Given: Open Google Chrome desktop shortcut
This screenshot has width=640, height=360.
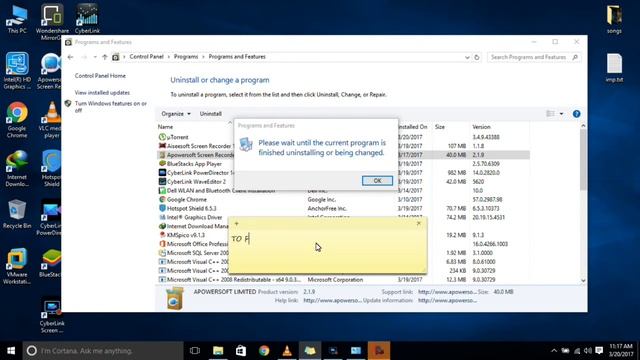Looking at the screenshot, I should 17,120.
